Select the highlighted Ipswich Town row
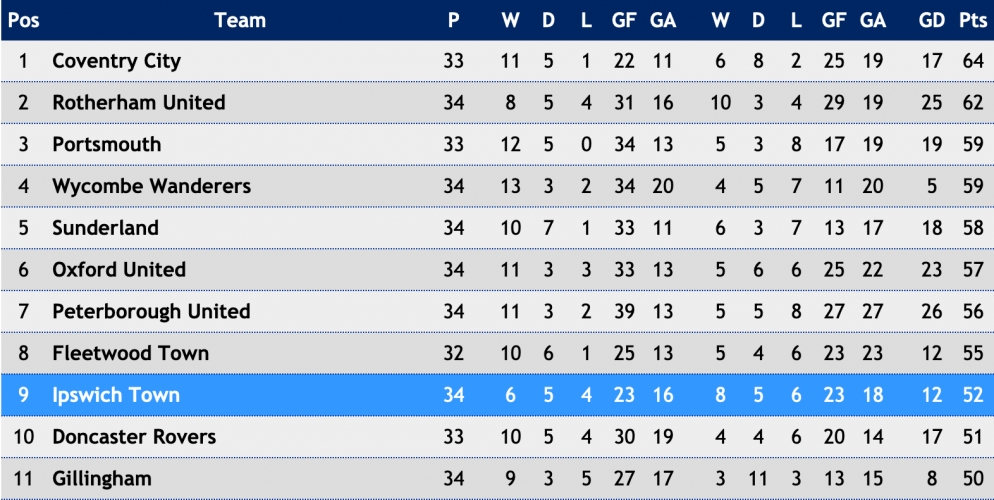The image size is (994, 500). pos(497,395)
